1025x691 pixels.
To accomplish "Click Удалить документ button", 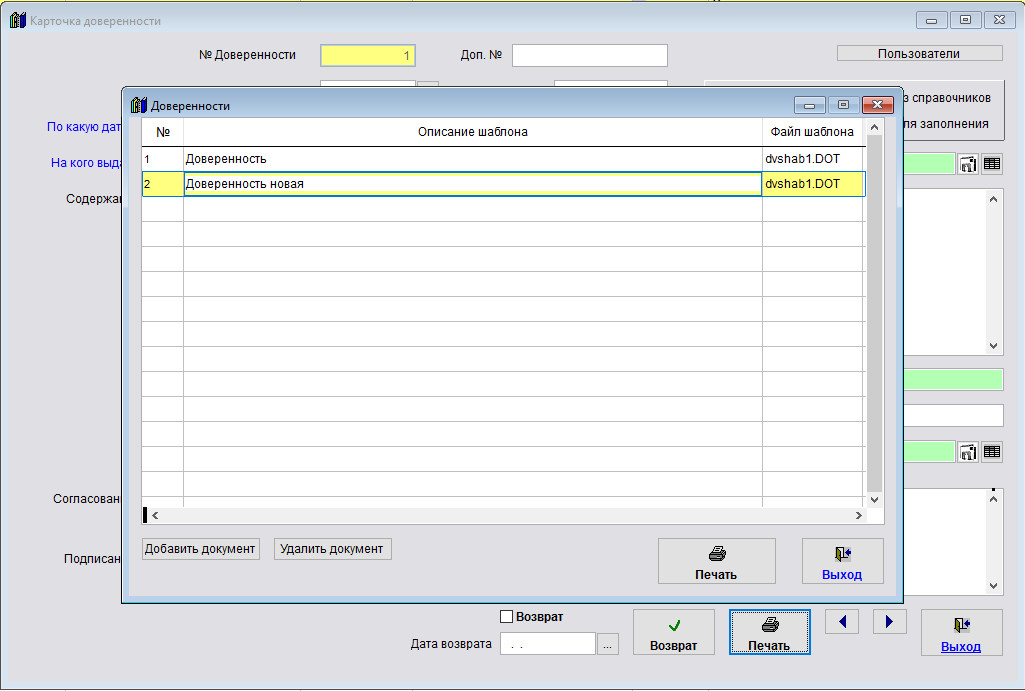I will click(x=332, y=549).
